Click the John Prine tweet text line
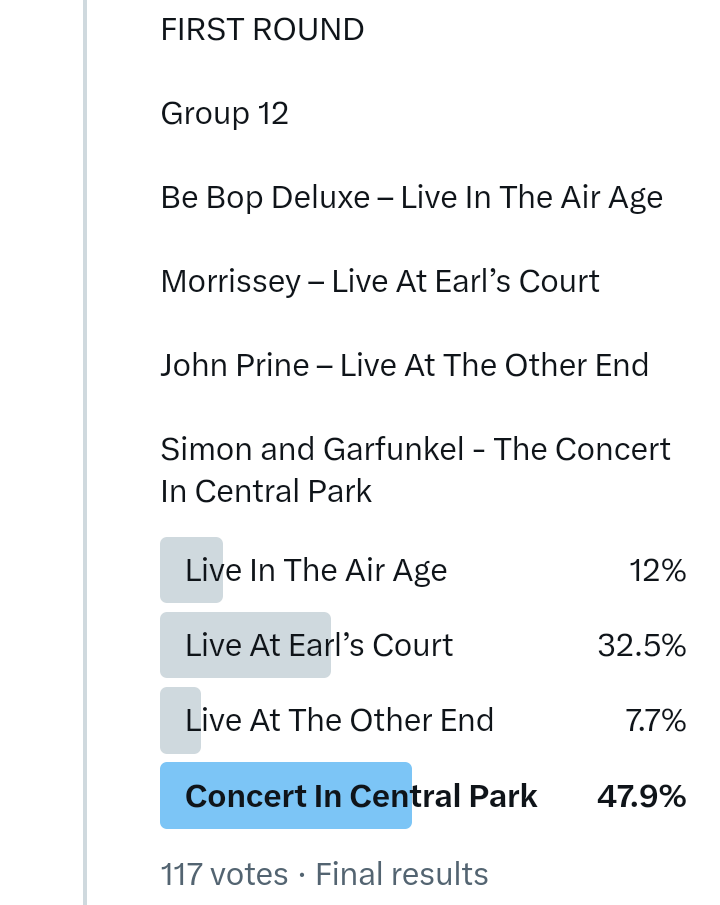The image size is (720, 905). point(404,365)
